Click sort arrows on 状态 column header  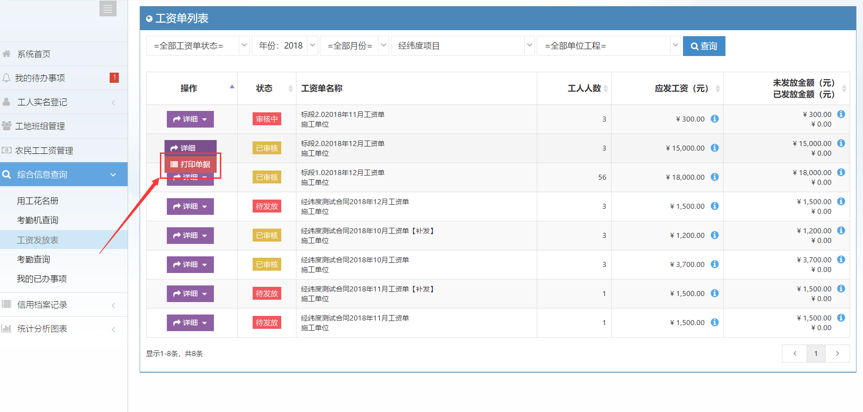(291, 89)
